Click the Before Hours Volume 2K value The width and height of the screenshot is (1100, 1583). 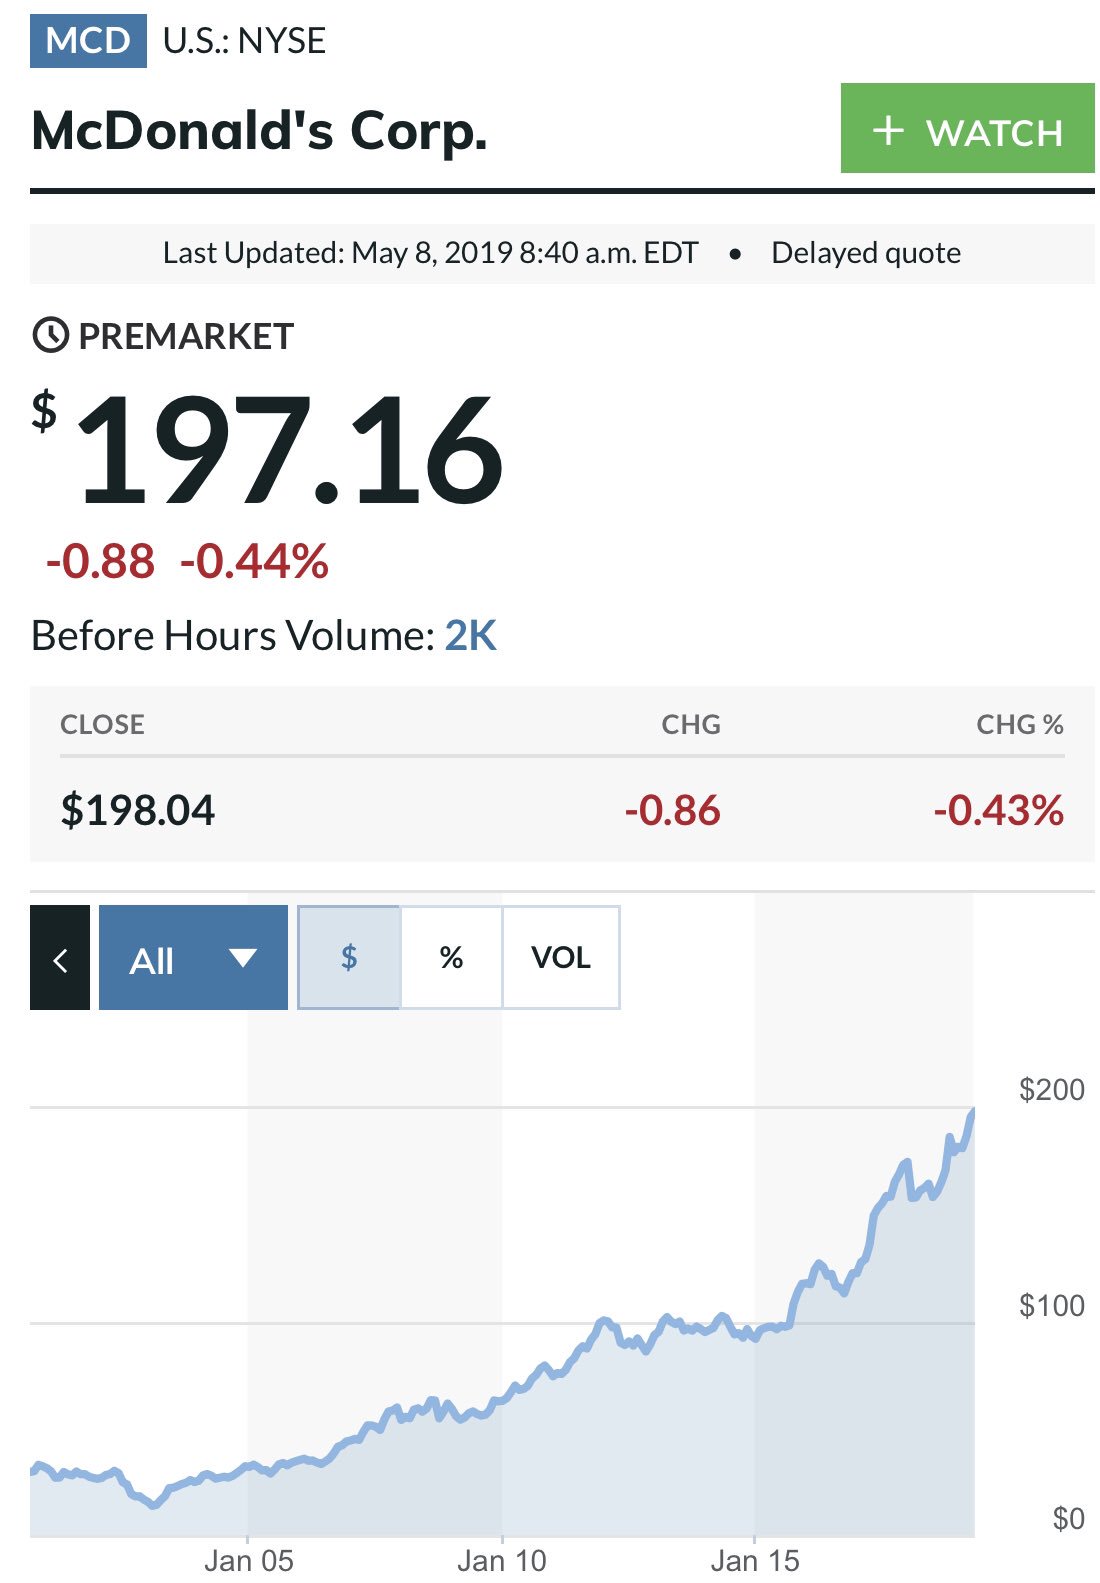click(x=470, y=635)
